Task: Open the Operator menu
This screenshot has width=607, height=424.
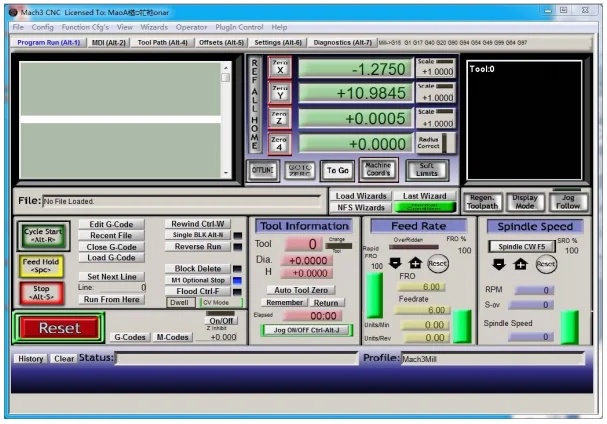Action: coord(192,27)
